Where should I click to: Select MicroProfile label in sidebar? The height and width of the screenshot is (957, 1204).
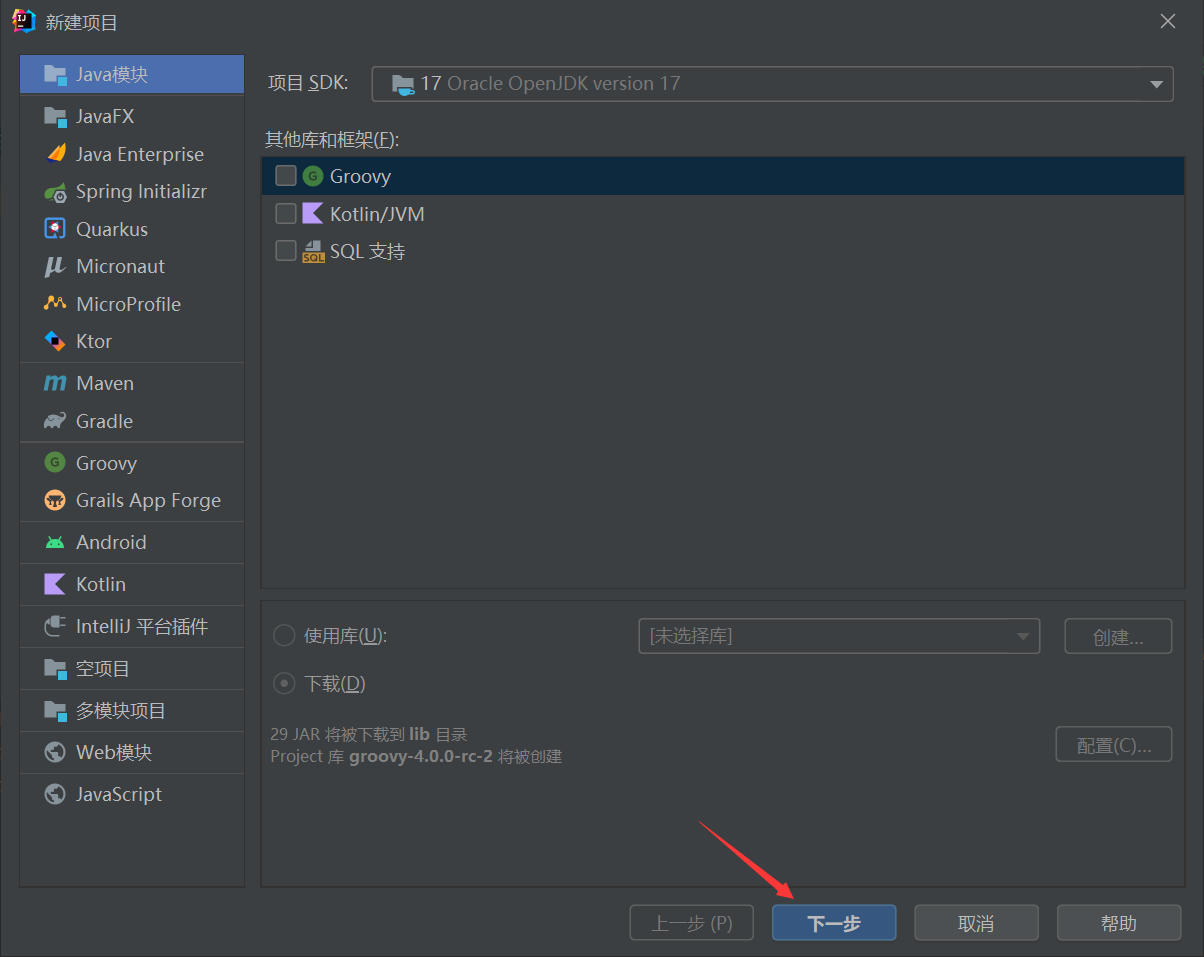tap(128, 304)
